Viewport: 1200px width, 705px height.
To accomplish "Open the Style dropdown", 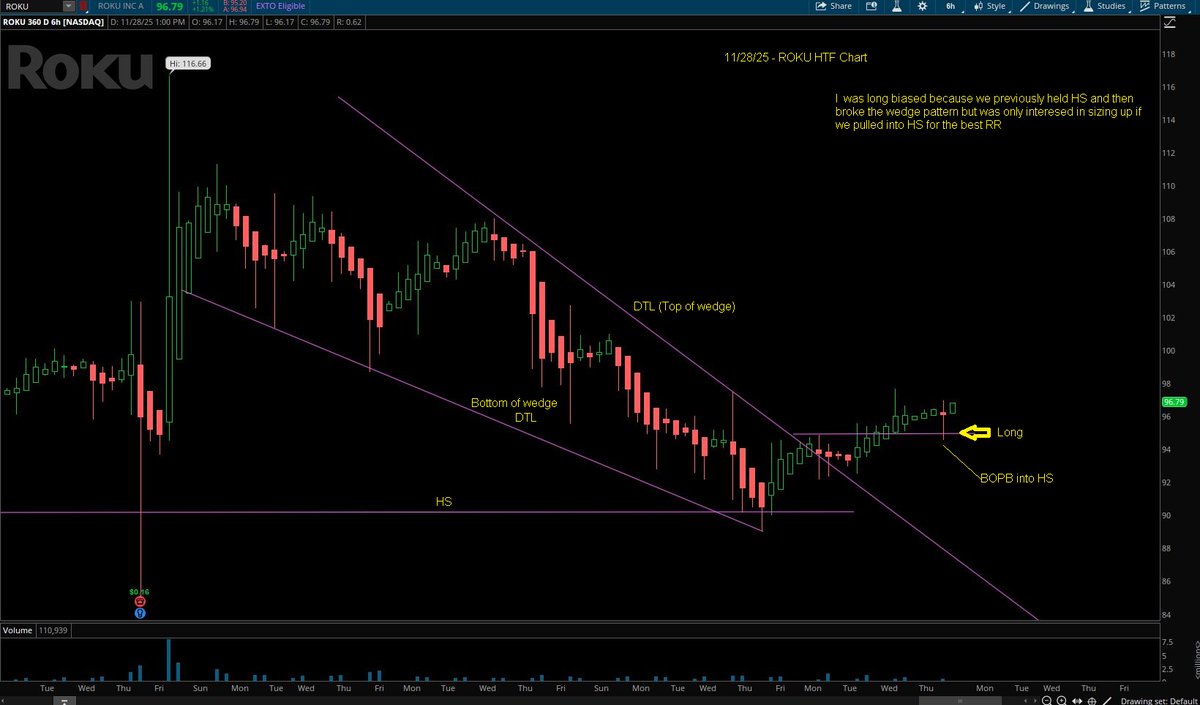I will click(x=989, y=6).
